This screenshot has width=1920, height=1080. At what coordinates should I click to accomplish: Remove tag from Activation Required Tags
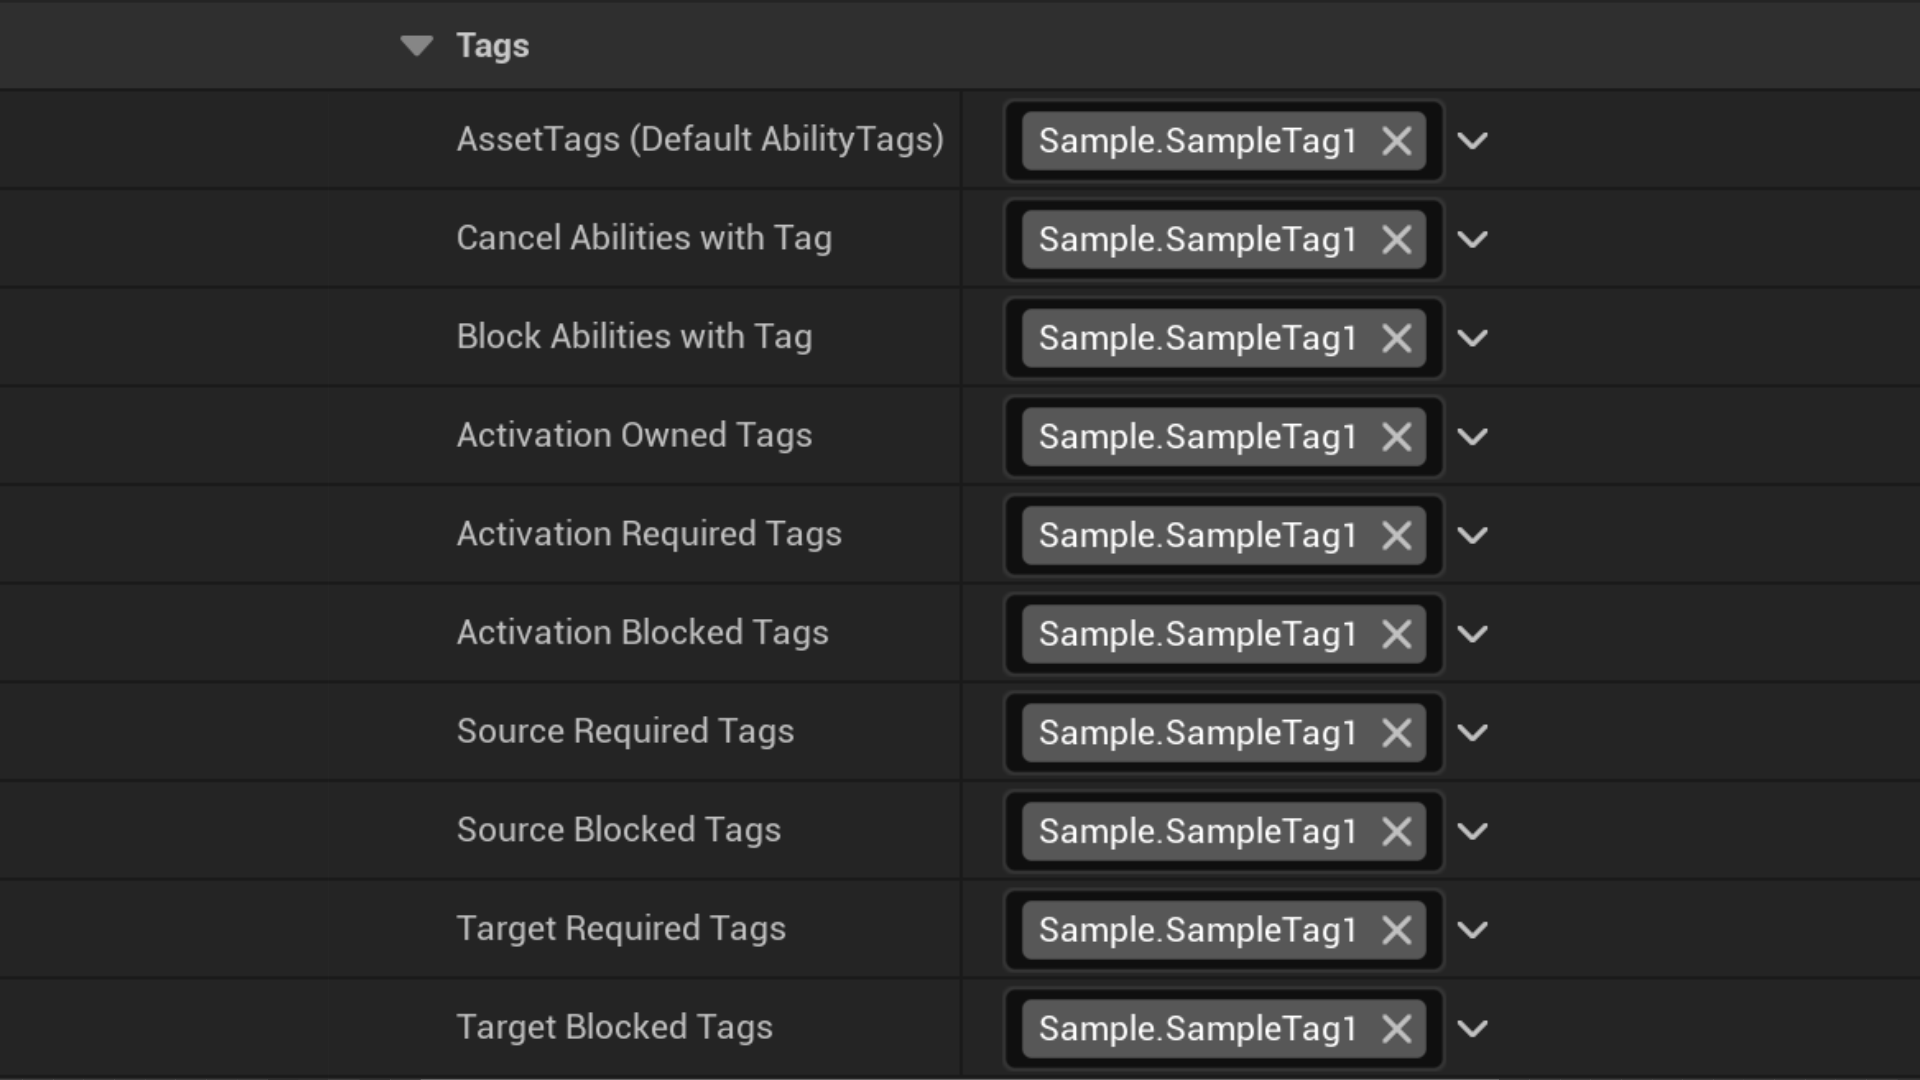point(1396,536)
